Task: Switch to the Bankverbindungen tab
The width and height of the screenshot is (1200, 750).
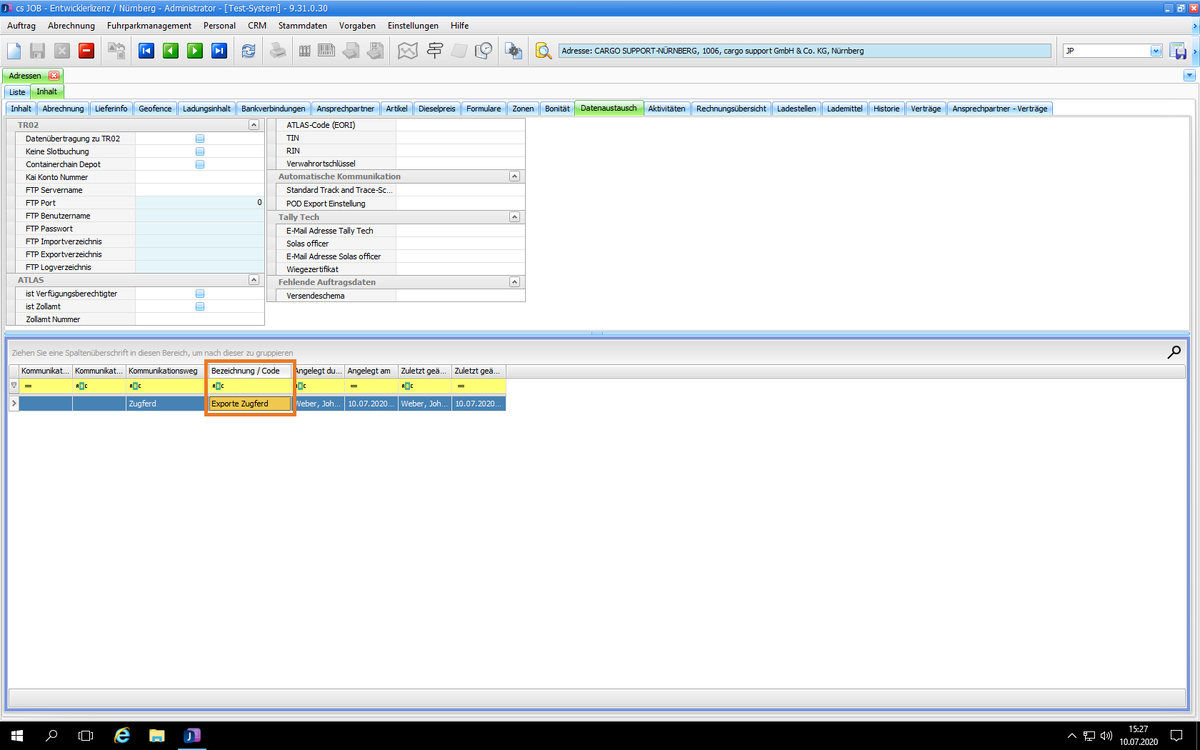Action: pos(273,108)
